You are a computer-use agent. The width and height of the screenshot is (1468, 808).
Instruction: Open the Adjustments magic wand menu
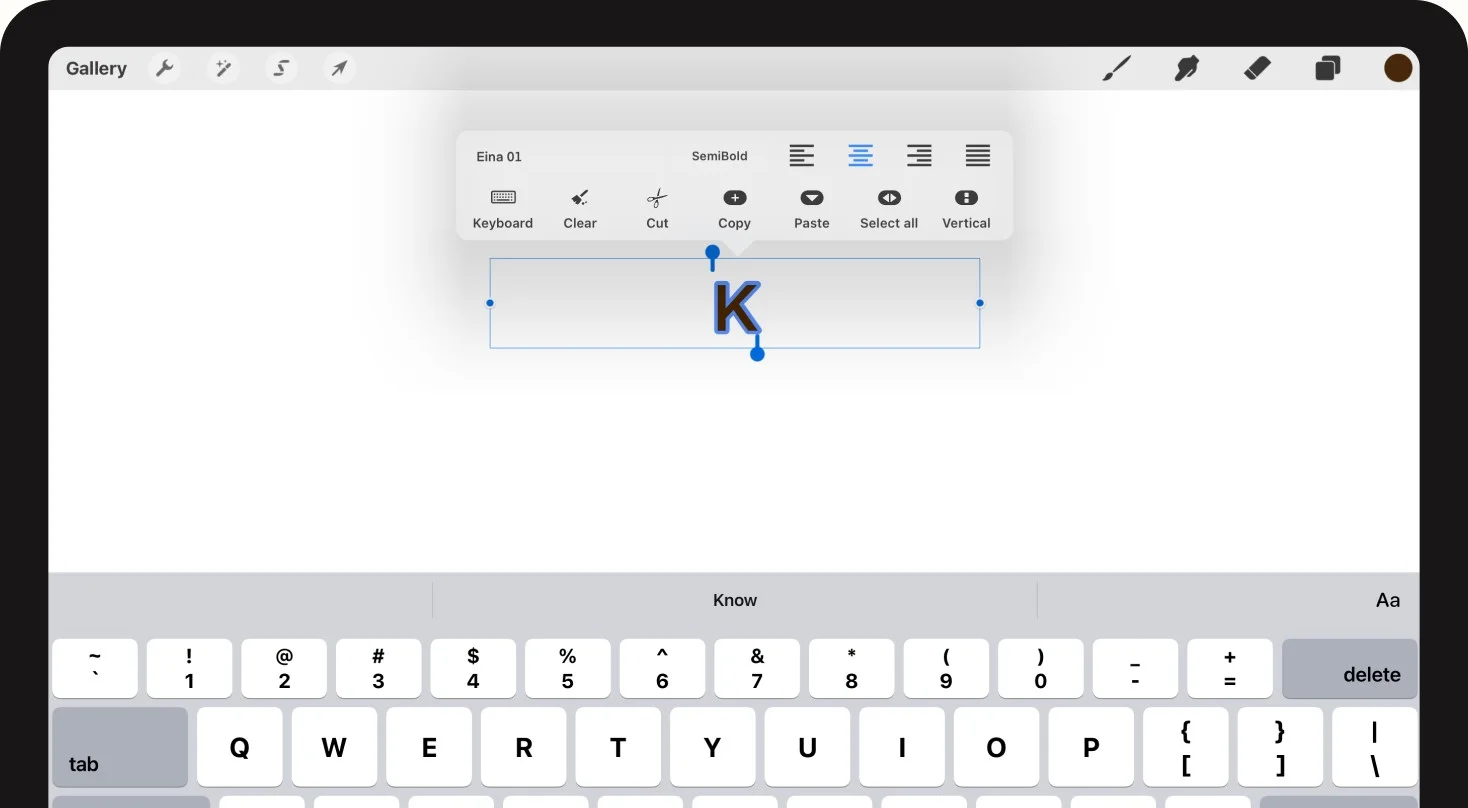[223, 68]
